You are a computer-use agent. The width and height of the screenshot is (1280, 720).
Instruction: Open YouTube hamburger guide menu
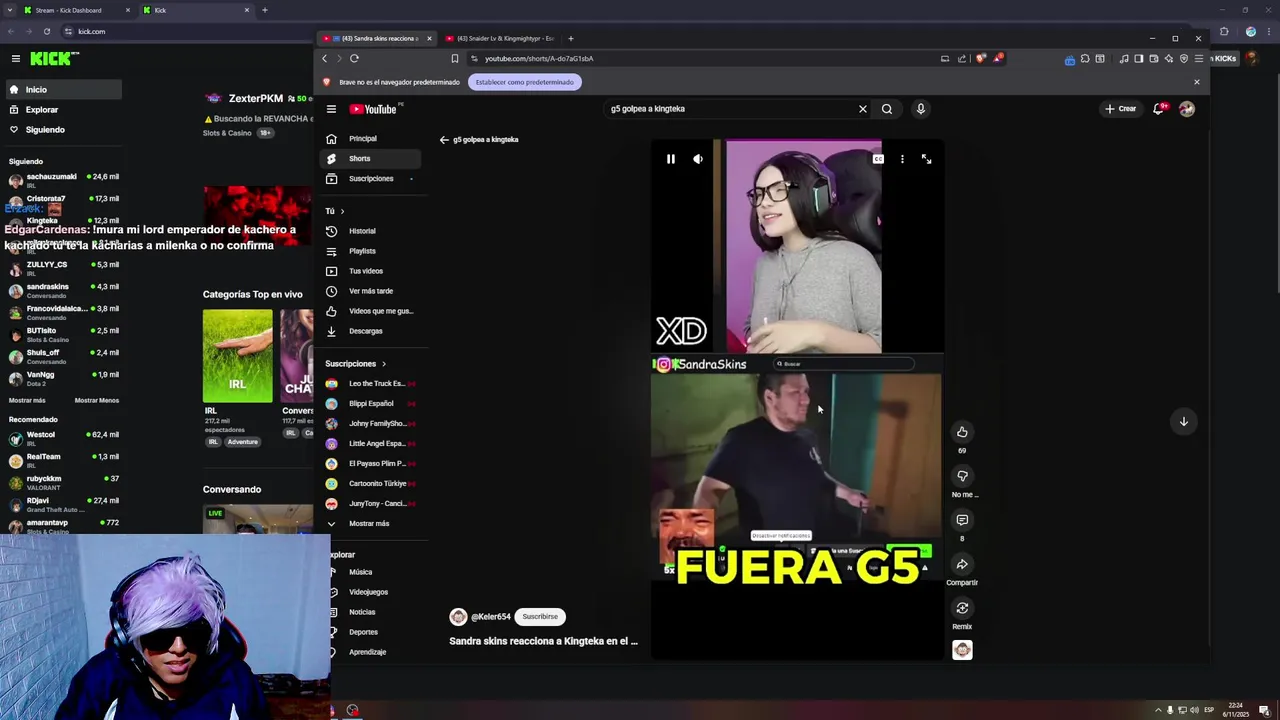tap(331, 109)
